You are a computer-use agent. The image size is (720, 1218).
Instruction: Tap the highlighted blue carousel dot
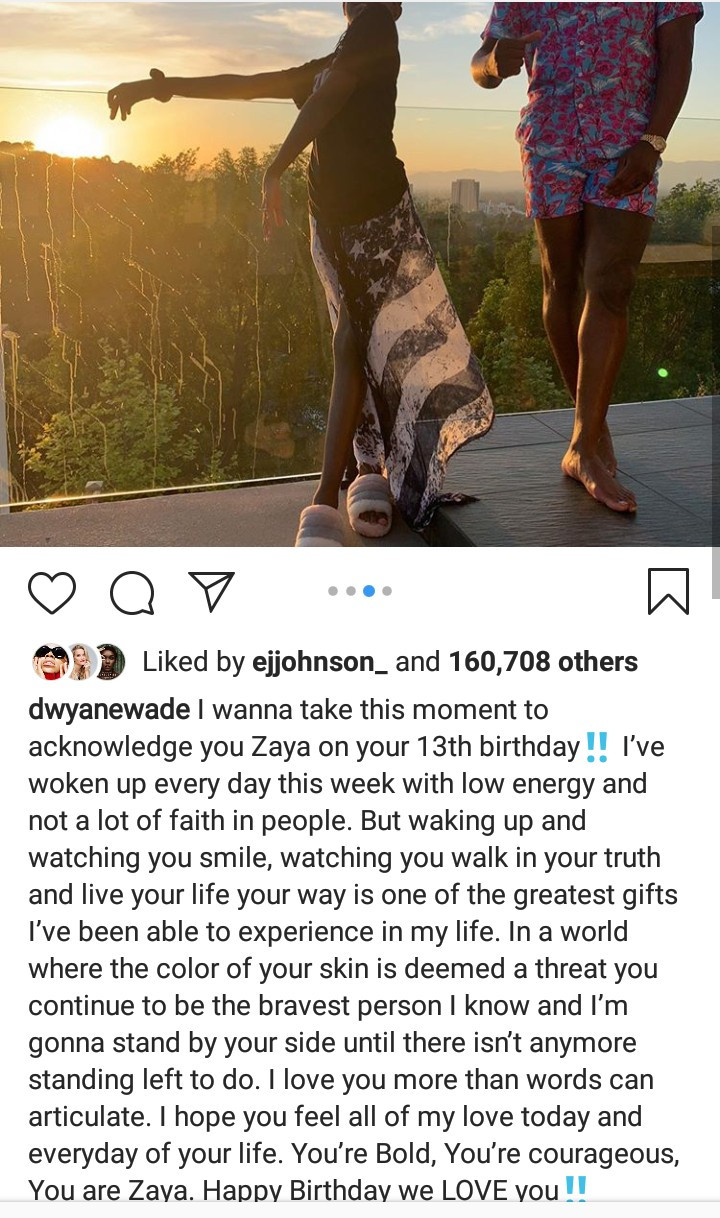(369, 591)
